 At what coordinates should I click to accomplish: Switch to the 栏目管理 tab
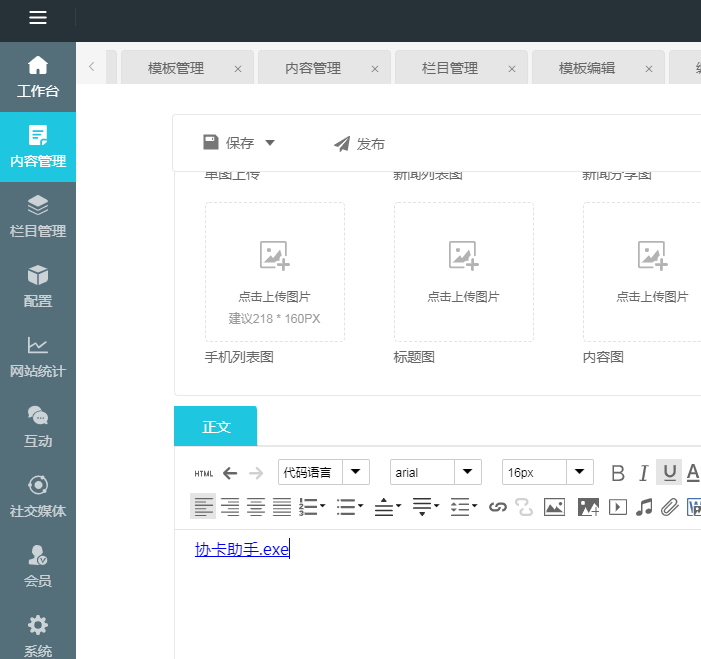coord(450,69)
